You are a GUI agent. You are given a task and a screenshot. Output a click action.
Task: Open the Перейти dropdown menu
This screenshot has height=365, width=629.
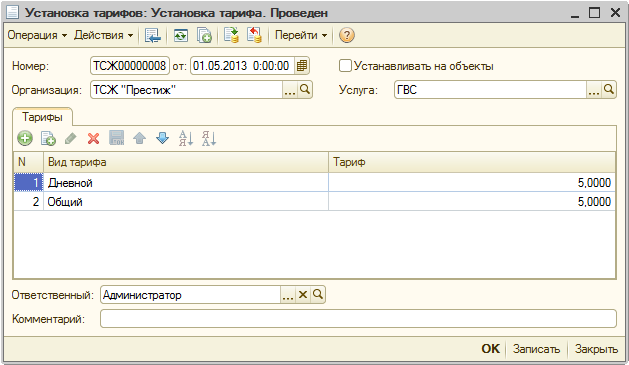301,35
